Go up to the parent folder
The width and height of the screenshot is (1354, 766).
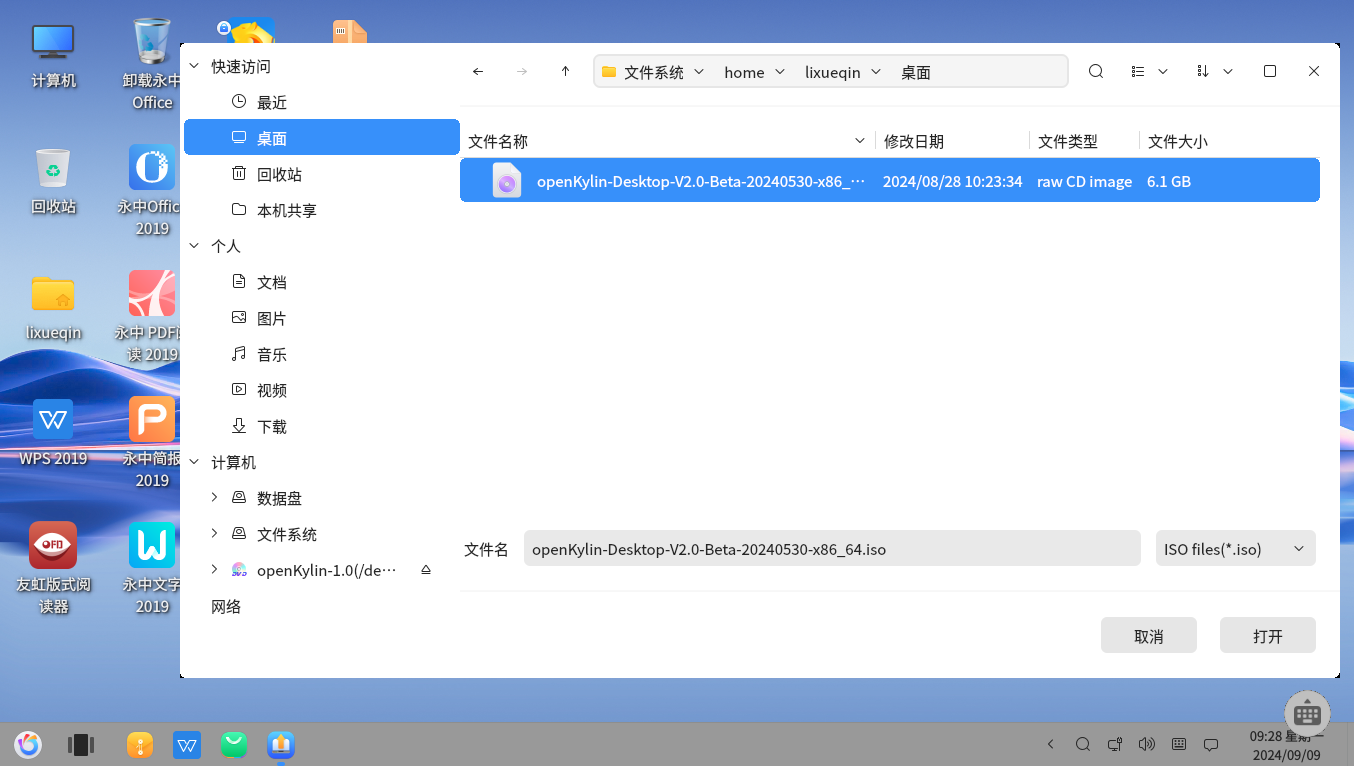(x=565, y=72)
